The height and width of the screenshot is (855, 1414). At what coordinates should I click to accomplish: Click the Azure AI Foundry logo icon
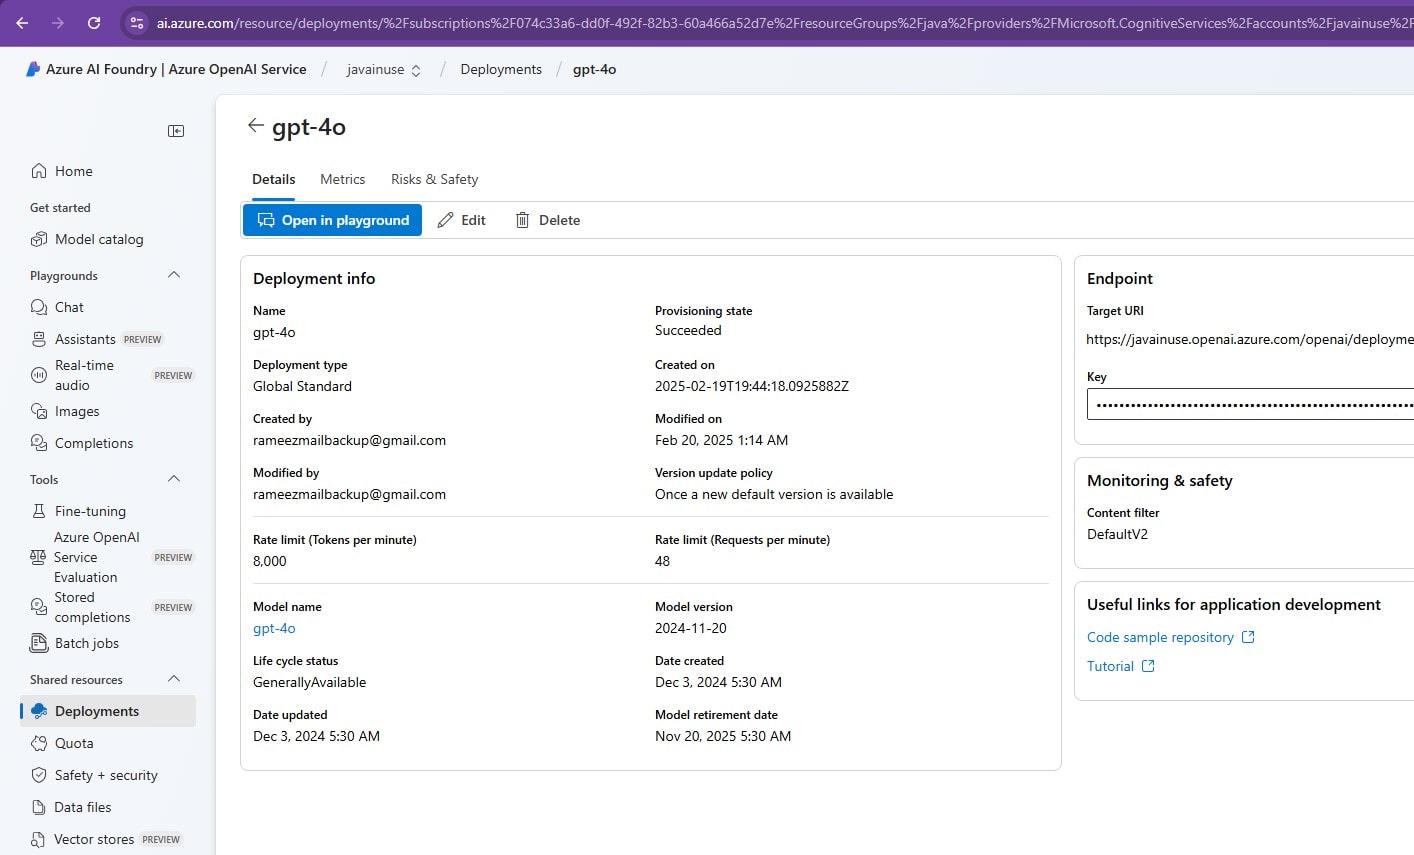click(x=33, y=69)
